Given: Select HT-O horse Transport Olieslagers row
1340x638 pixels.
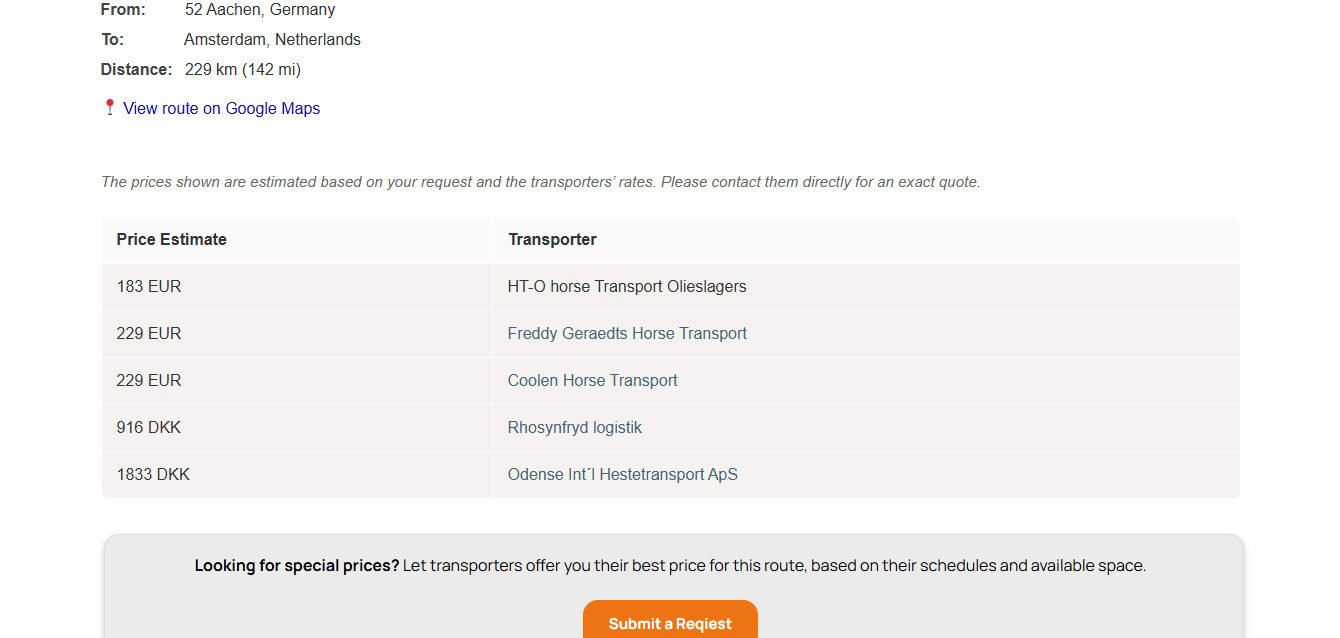Looking at the screenshot, I should coord(627,286).
